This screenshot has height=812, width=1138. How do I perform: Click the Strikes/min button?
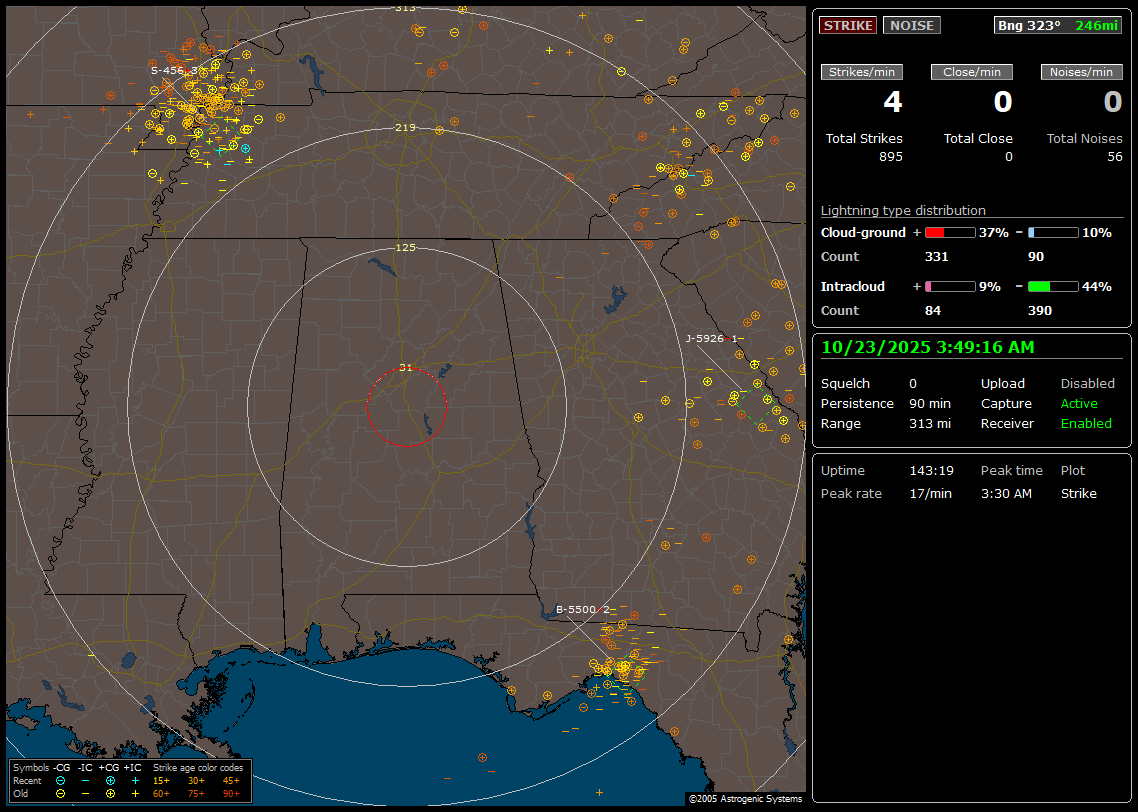tap(862, 72)
